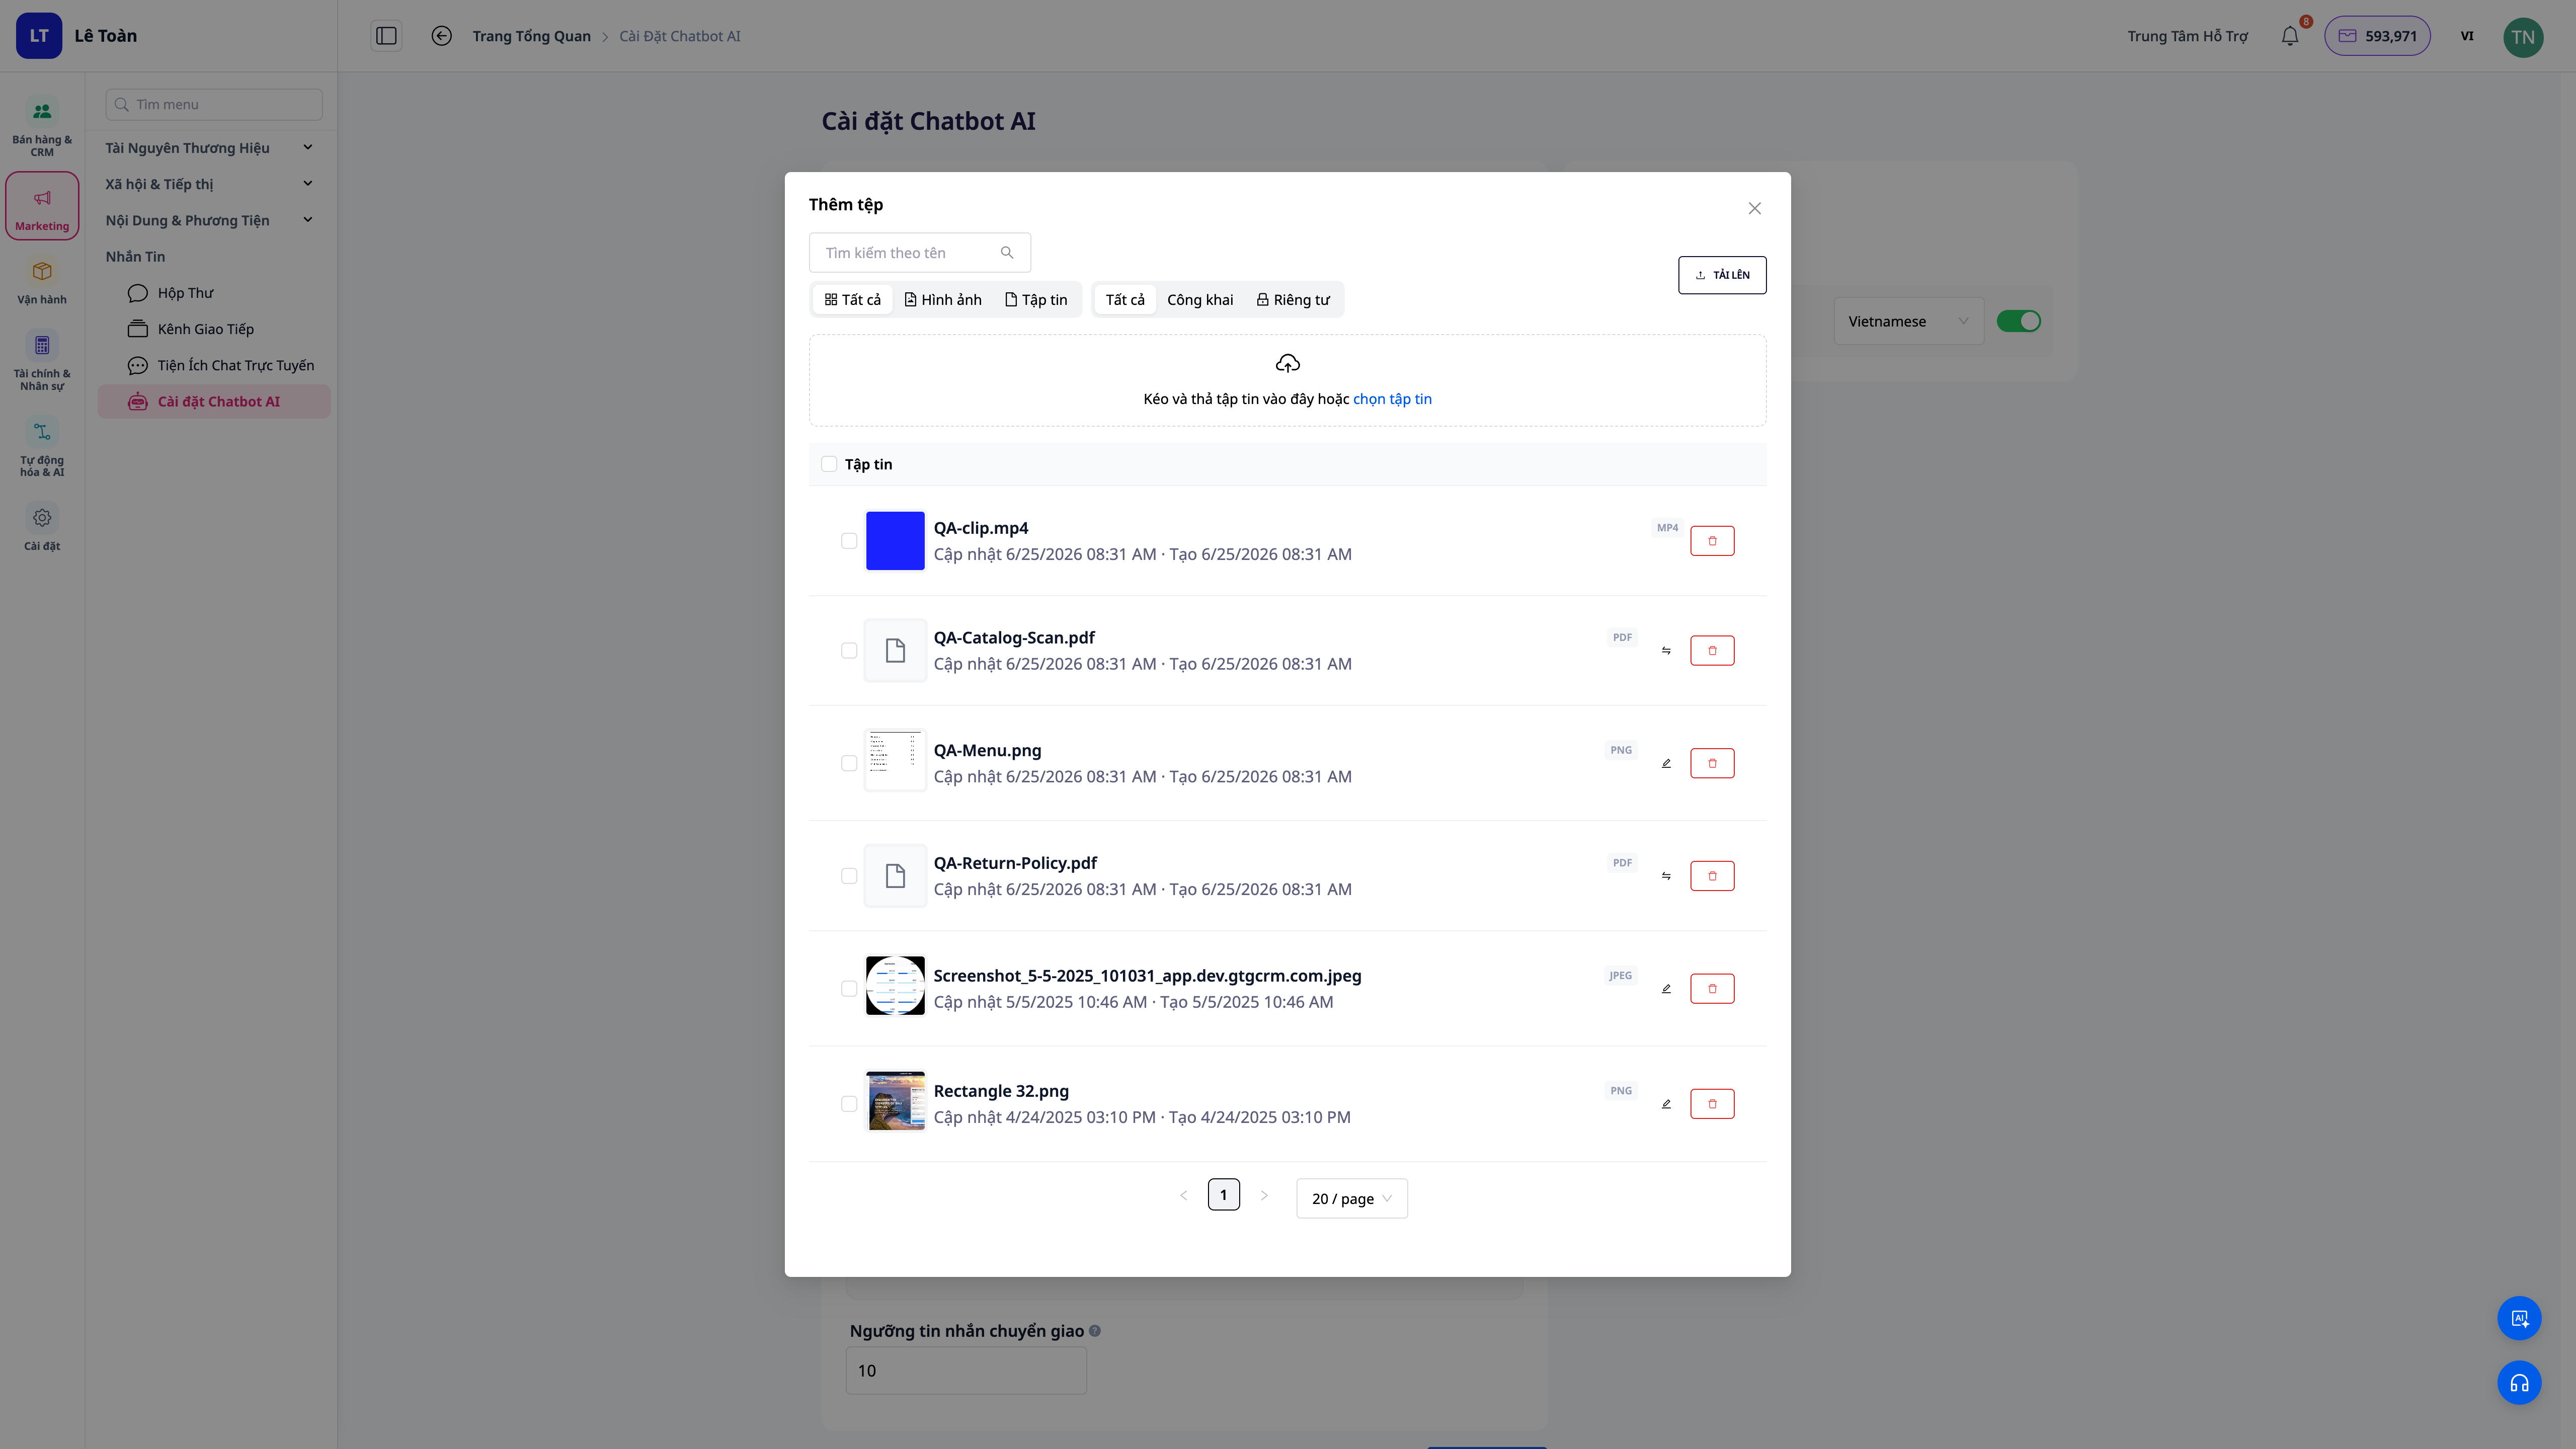
Task: Select the Công khai filter tab
Action: point(1199,300)
